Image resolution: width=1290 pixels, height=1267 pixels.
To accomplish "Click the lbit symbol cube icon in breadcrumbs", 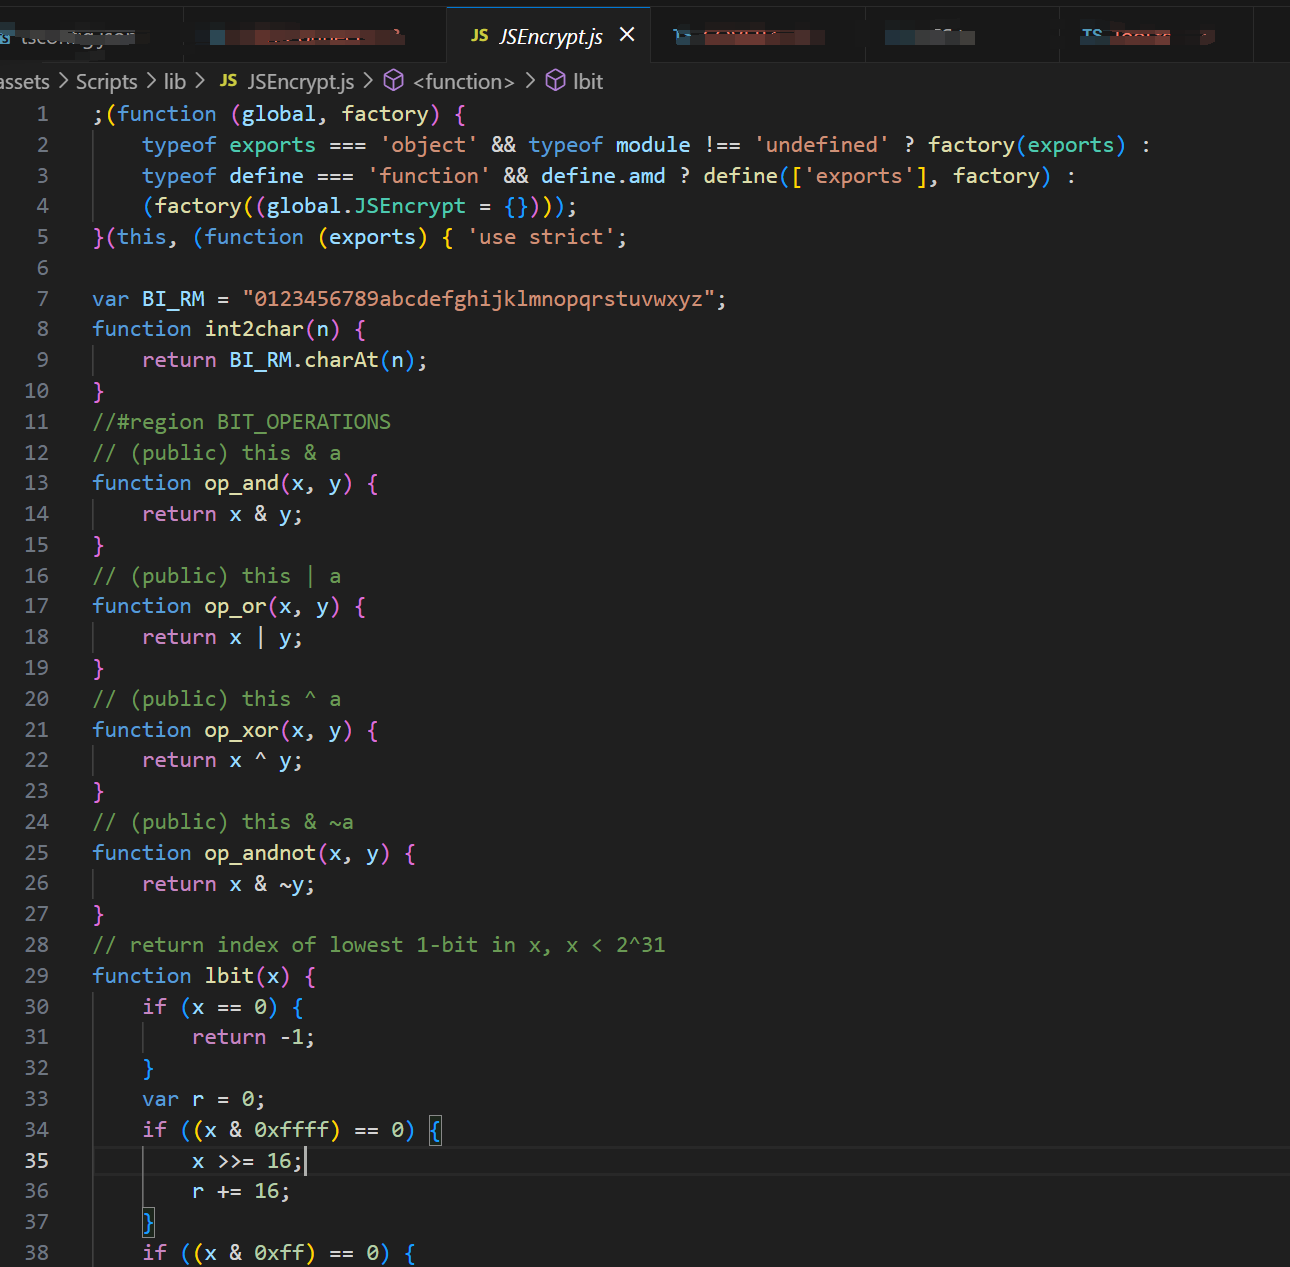I will 555,81.
